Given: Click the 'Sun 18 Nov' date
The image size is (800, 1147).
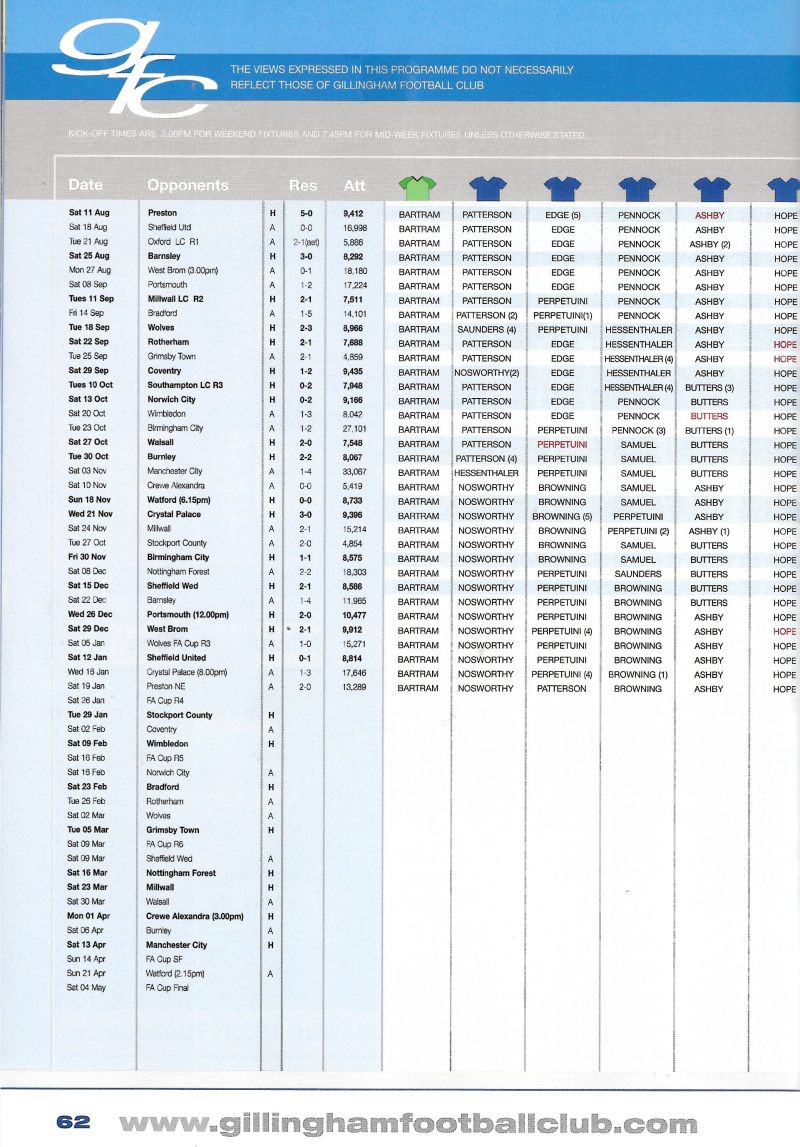Looking at the screenshot, I should coord(89,500).
